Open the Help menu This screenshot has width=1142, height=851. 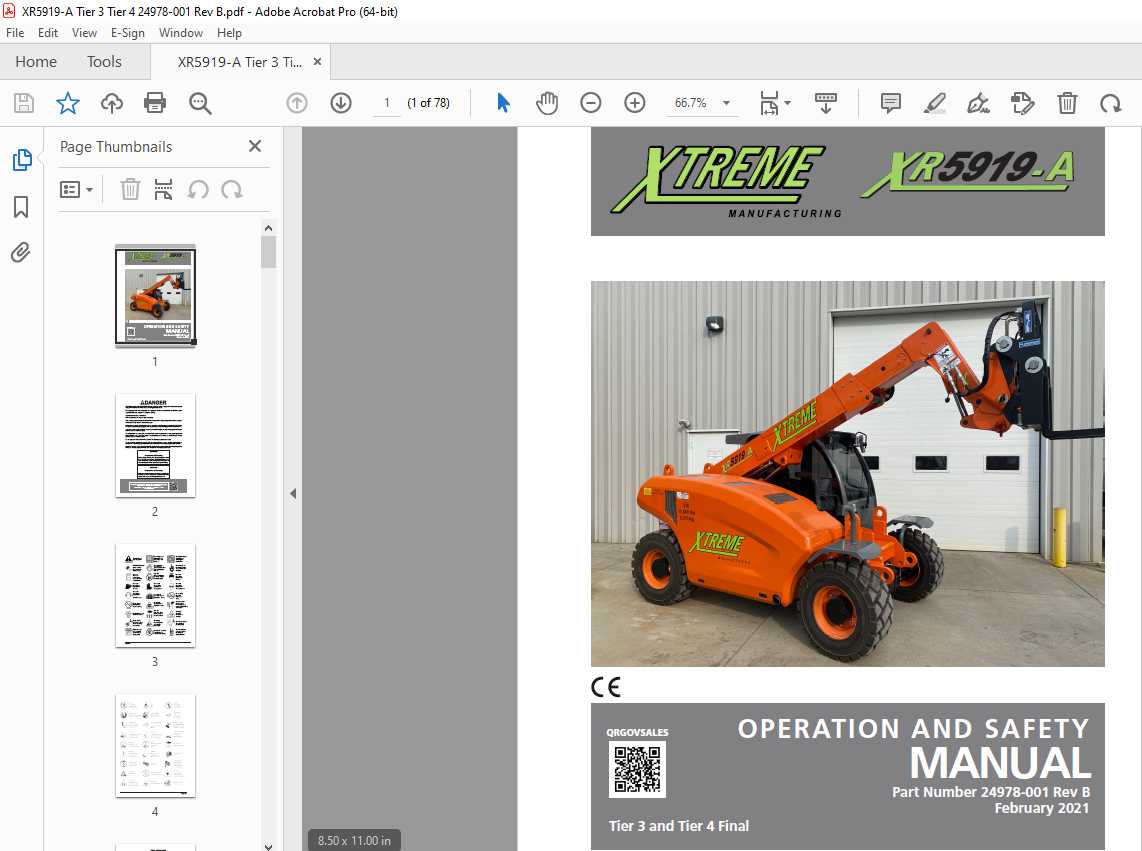pos(229,33)
